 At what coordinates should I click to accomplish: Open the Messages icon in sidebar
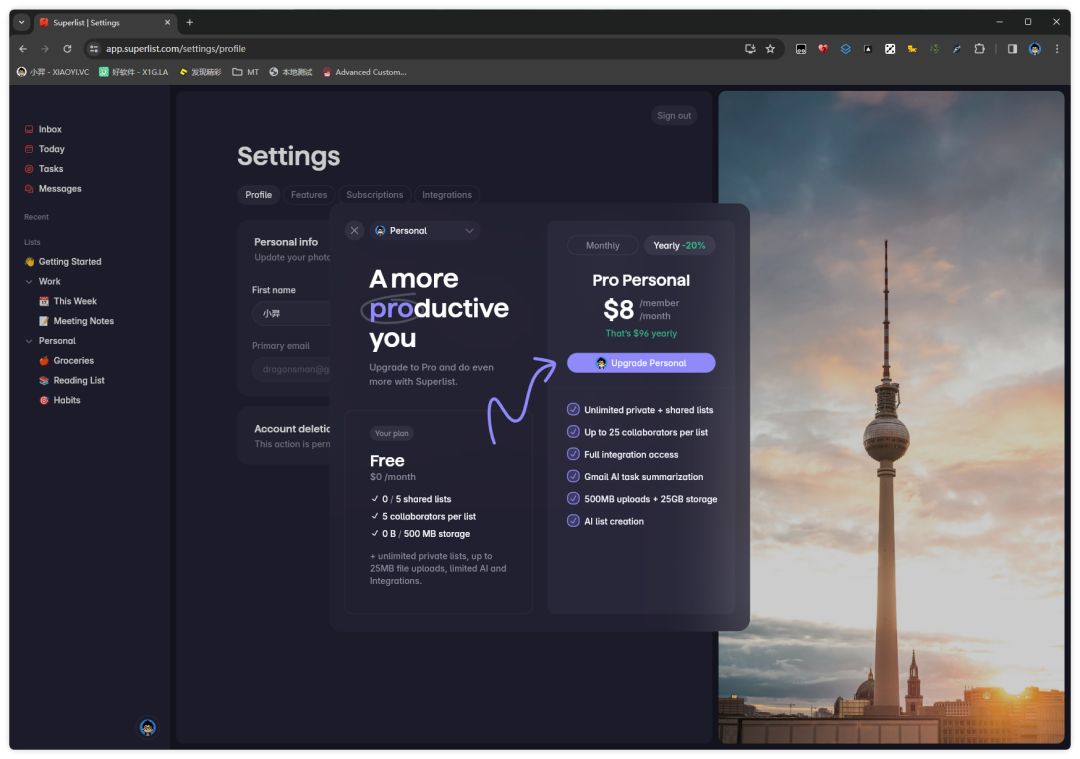tap(29, 189)
